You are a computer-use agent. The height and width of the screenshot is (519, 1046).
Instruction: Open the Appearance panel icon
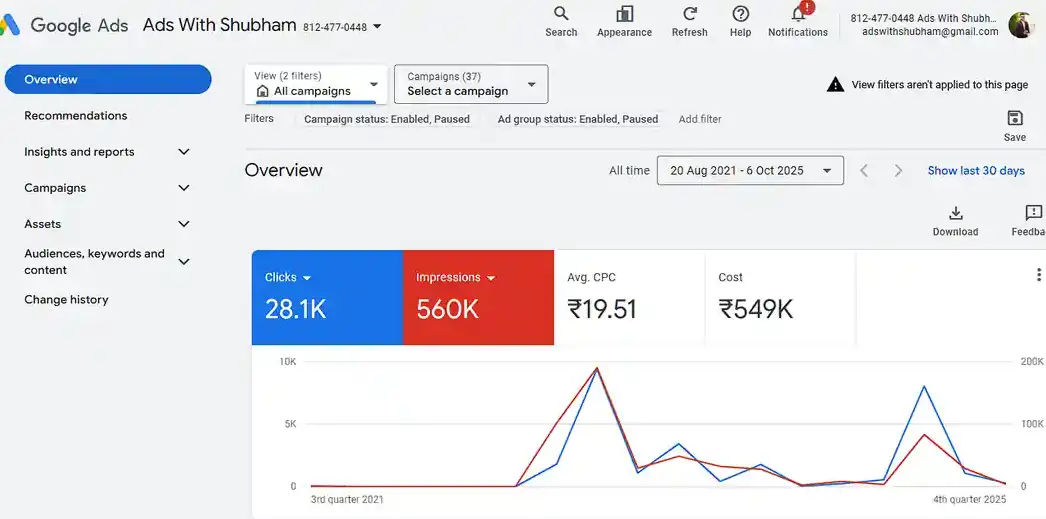point(624,13)
